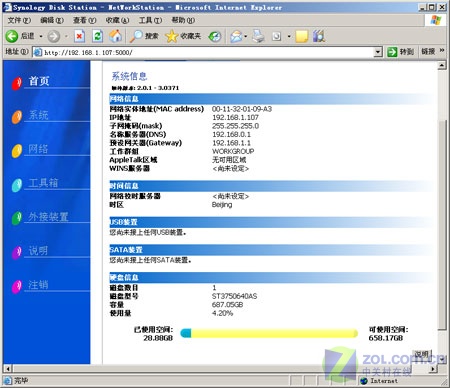Click the vertical scrollbar thumb
This screenshot has width=450, height=388.
(x=442, y=225)
